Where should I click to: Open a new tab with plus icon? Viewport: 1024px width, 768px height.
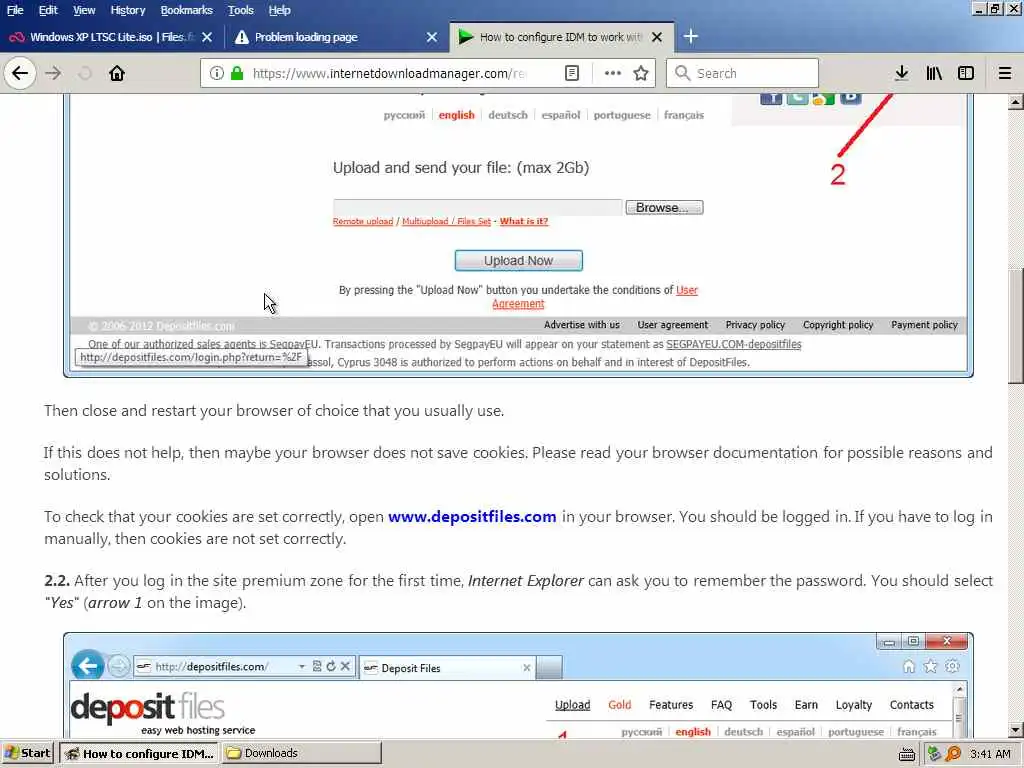[690, 37]
